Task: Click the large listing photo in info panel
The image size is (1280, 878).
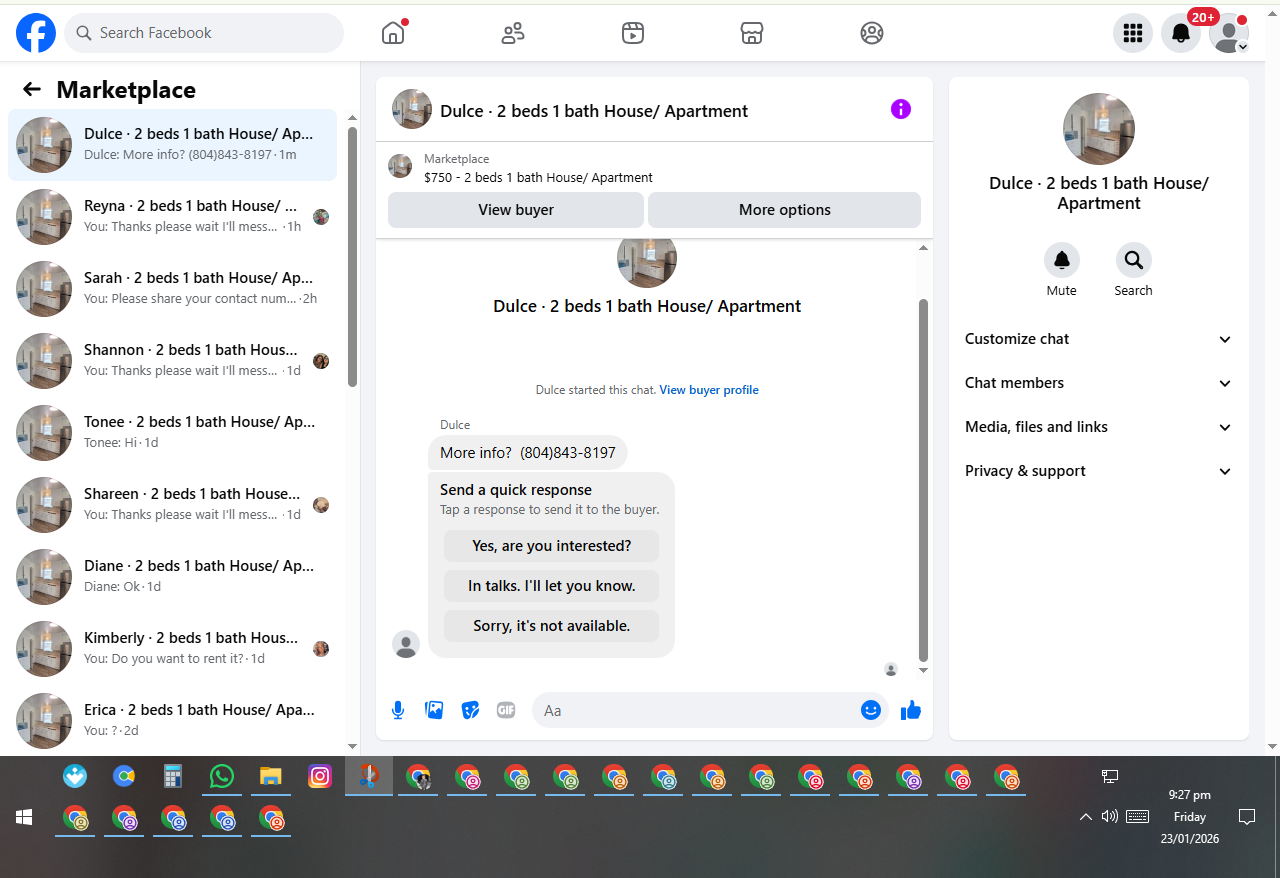Action: tap(1099, 129)
